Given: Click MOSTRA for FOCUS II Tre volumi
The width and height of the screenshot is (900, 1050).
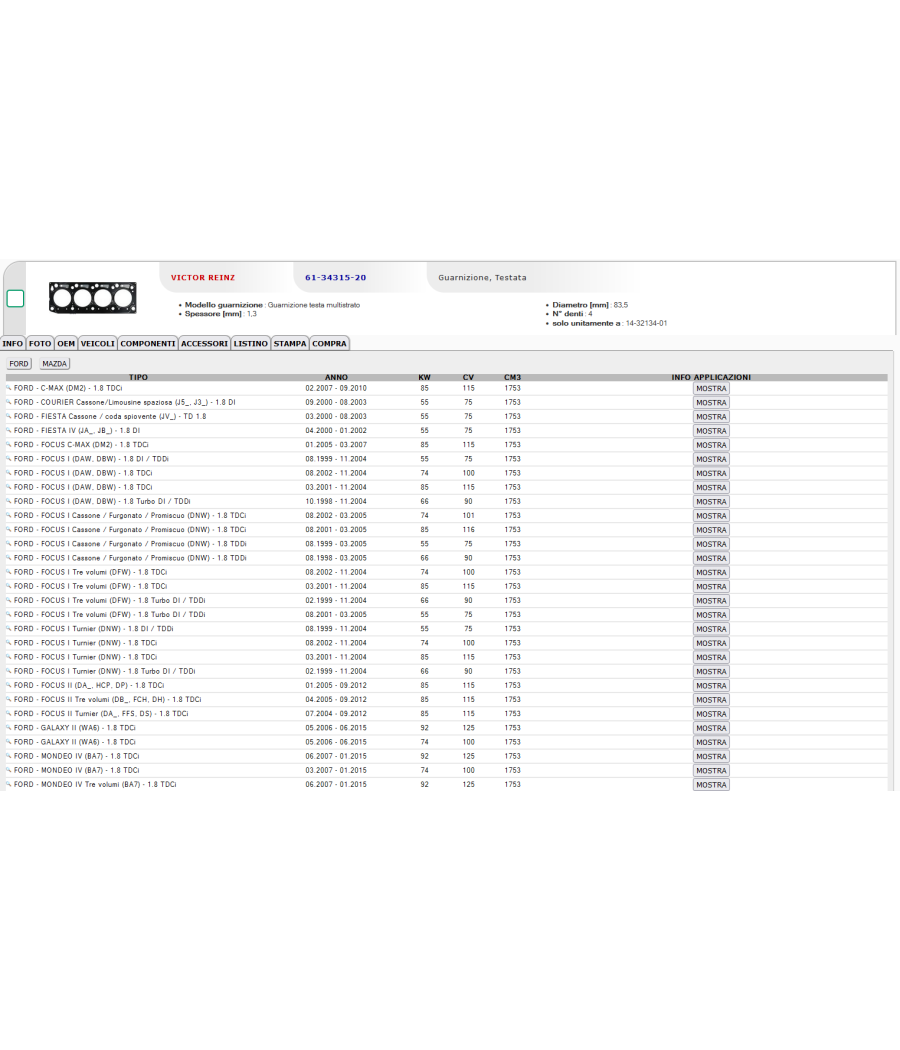Looking at the screenshot, I should (x=711, y=700).
